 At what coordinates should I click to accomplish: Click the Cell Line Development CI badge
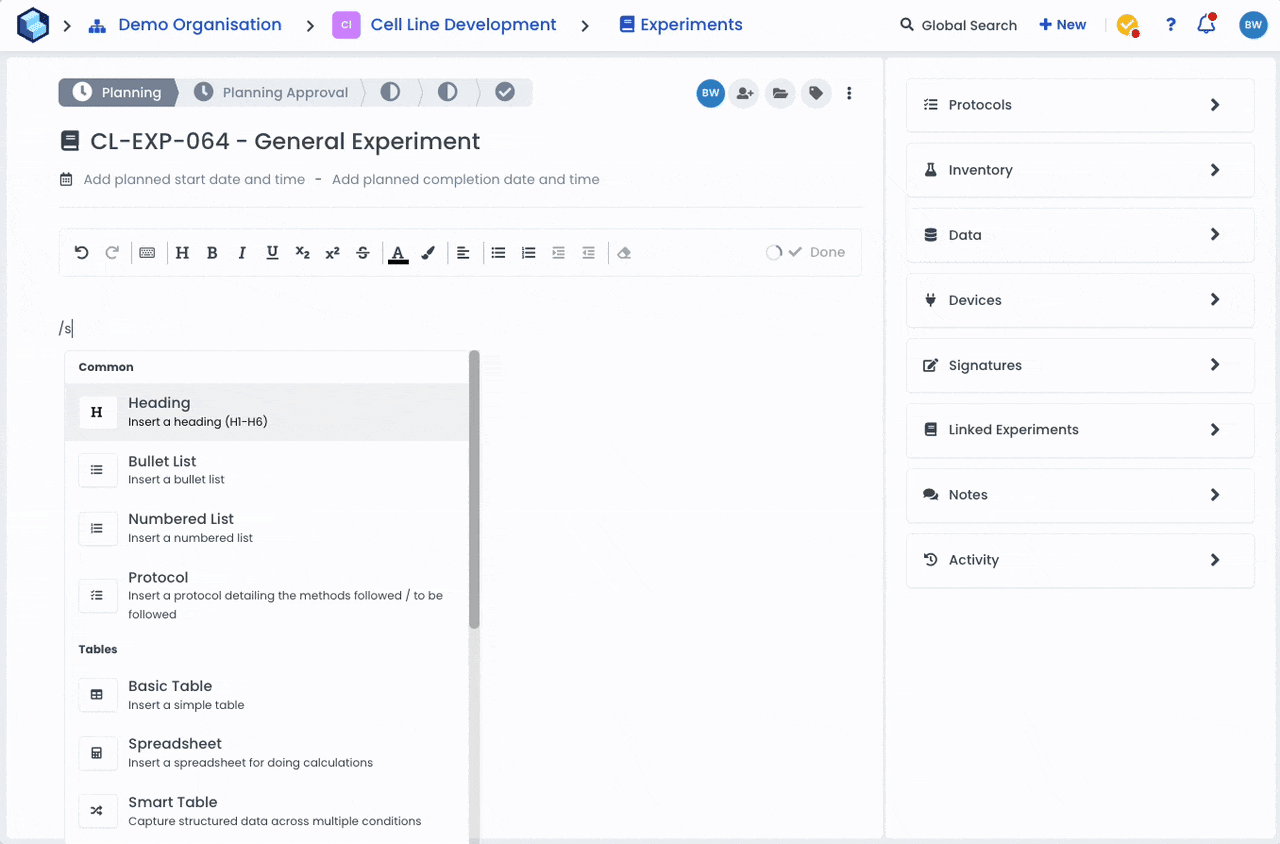pyautogui.click(x=346, y=25)
